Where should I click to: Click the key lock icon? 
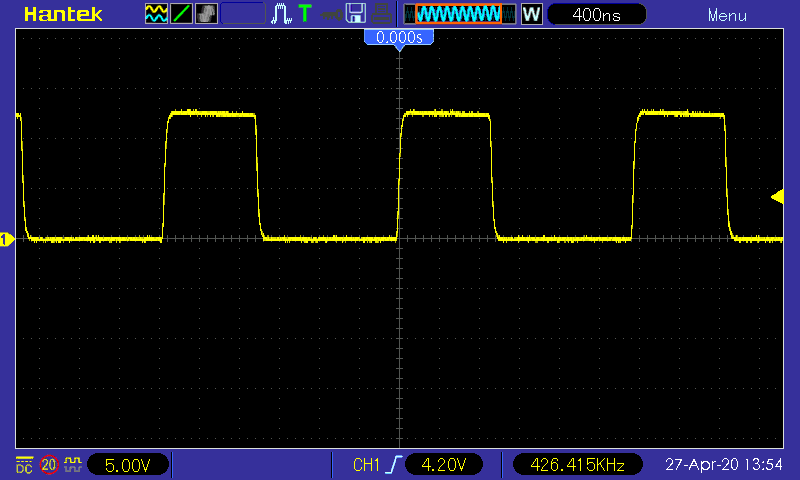pos(332,15)
